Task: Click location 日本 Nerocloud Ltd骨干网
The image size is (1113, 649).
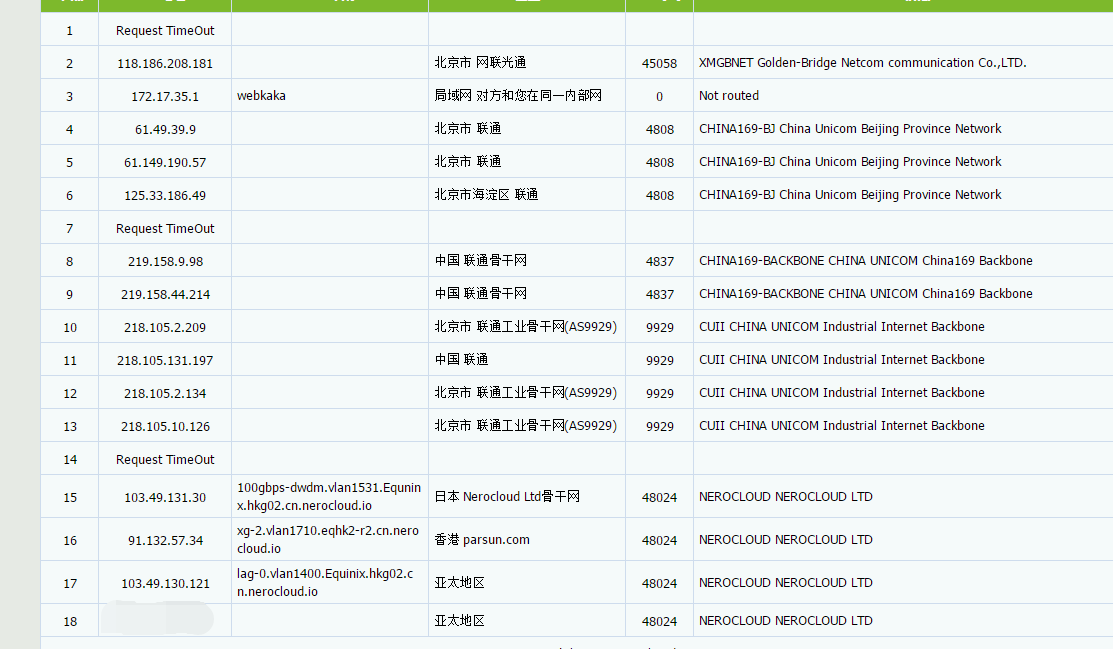Action: [507, 496]
